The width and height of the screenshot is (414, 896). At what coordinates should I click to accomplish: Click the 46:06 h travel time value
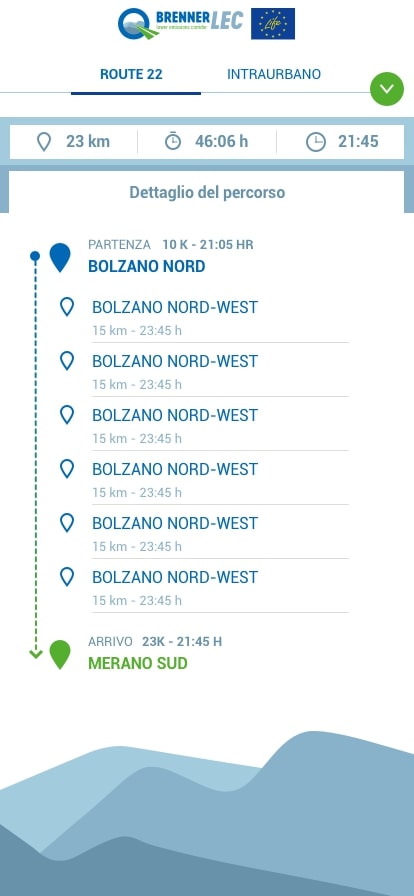[221, 142]
